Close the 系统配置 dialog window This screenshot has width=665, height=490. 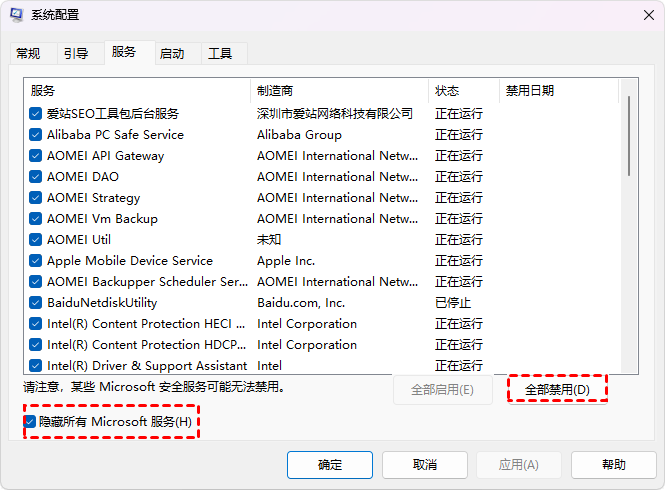tap(641, 15)
